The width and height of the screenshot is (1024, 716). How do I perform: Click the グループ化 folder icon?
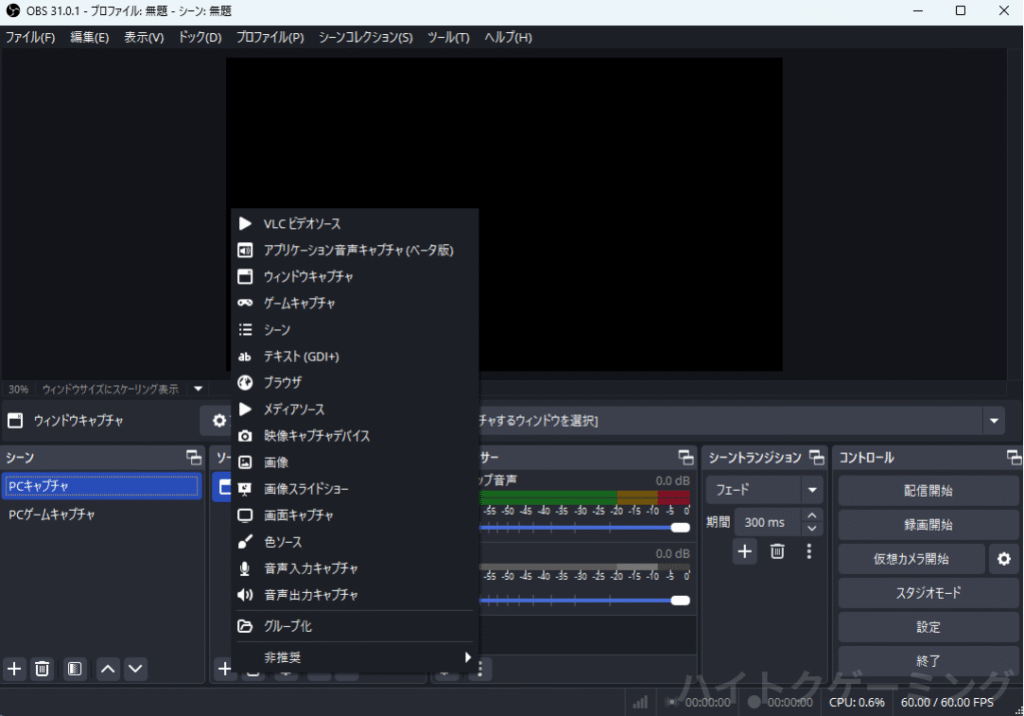(x=245, y=626)
